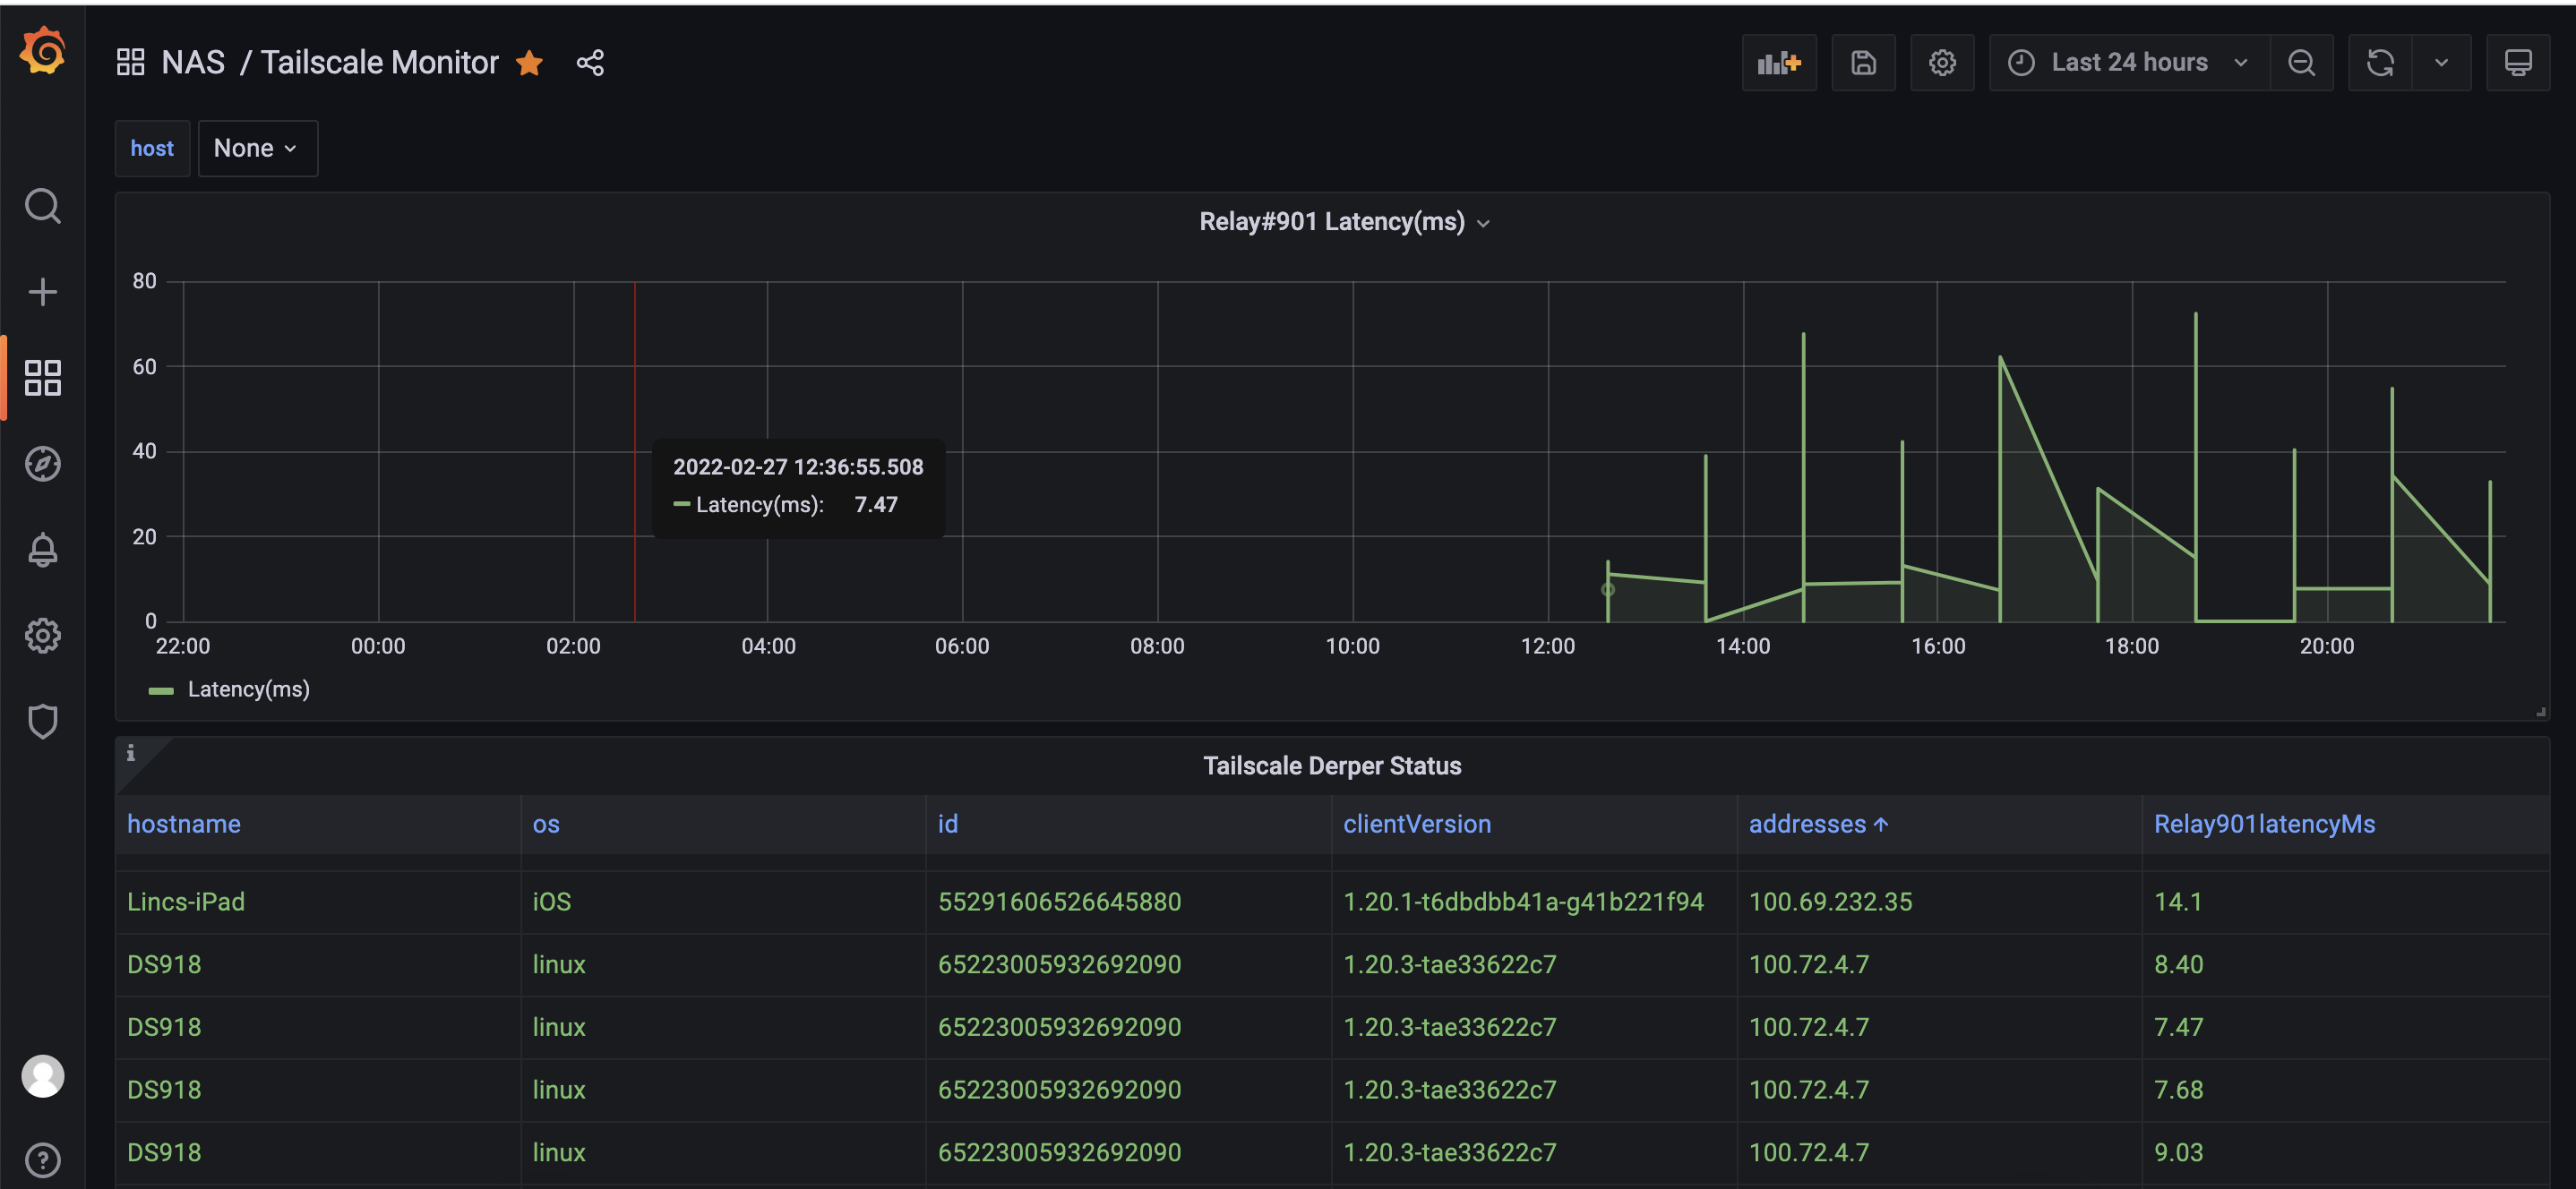Open the Configuration gear in sidebar
The width and height of the screenshot is (2576, 1189).
click(x=43, y=636)
